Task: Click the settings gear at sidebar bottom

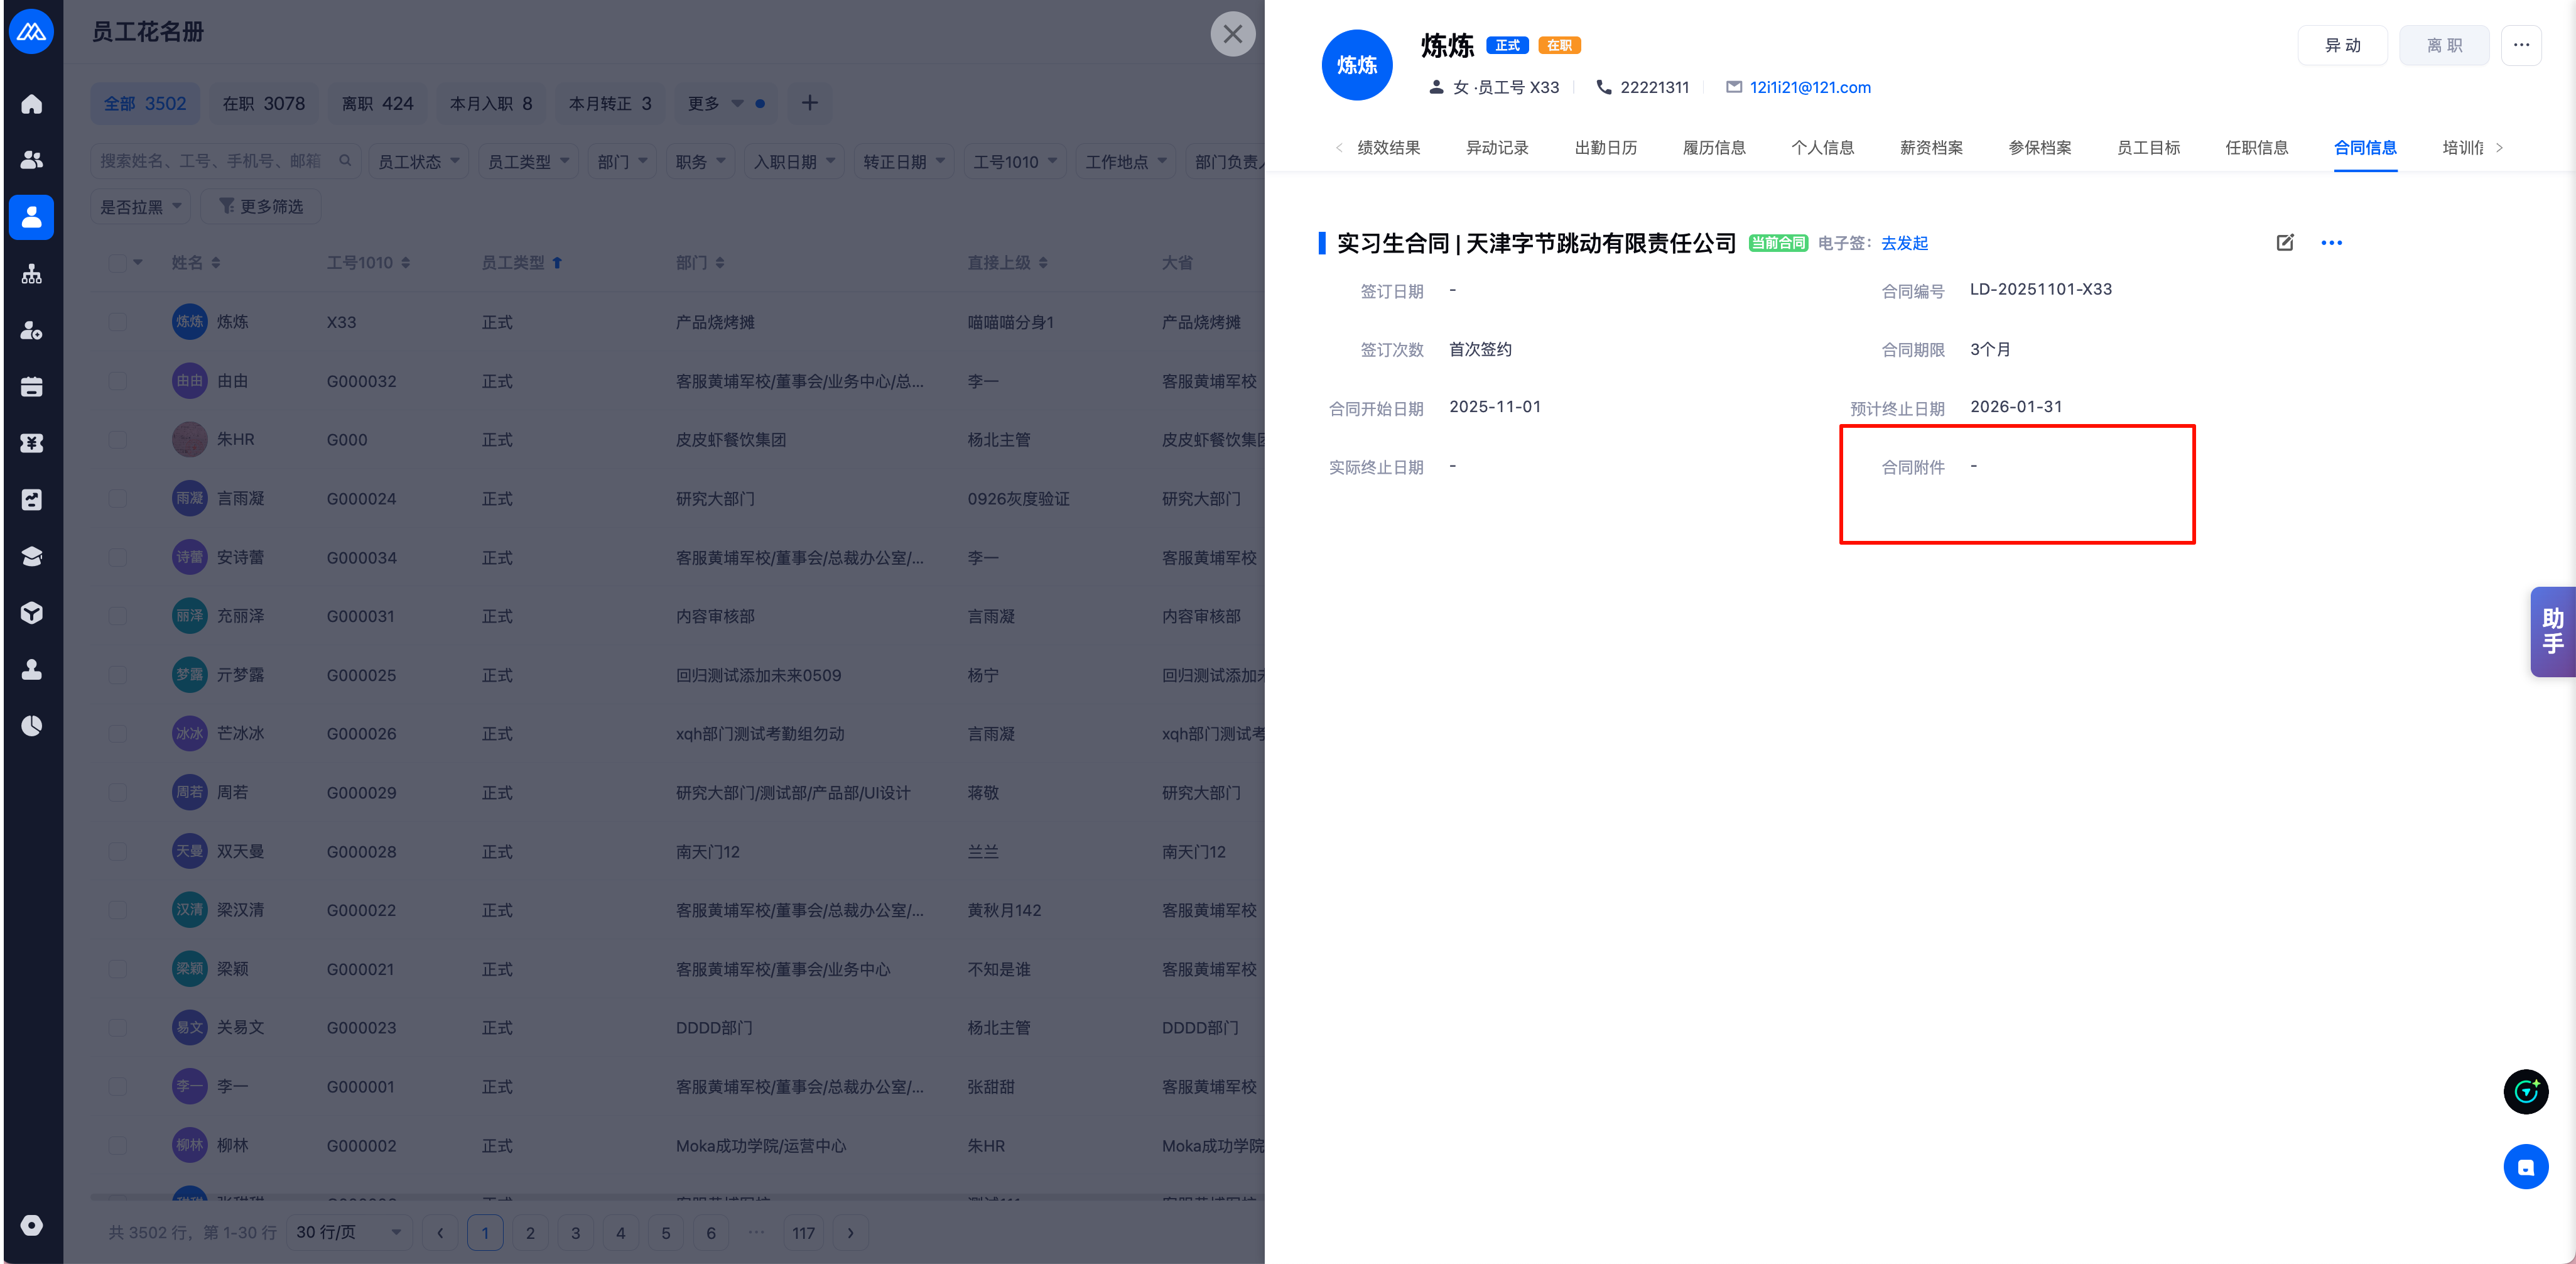Action: point(31,1225)
